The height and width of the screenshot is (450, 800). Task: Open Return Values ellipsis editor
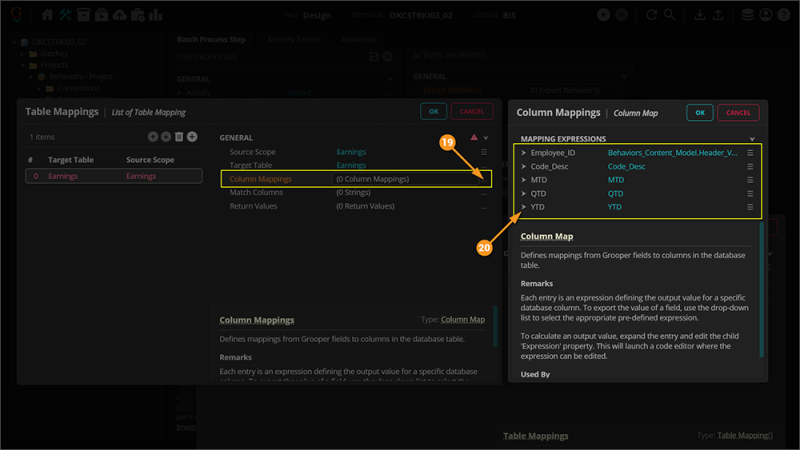pos(484,206)
